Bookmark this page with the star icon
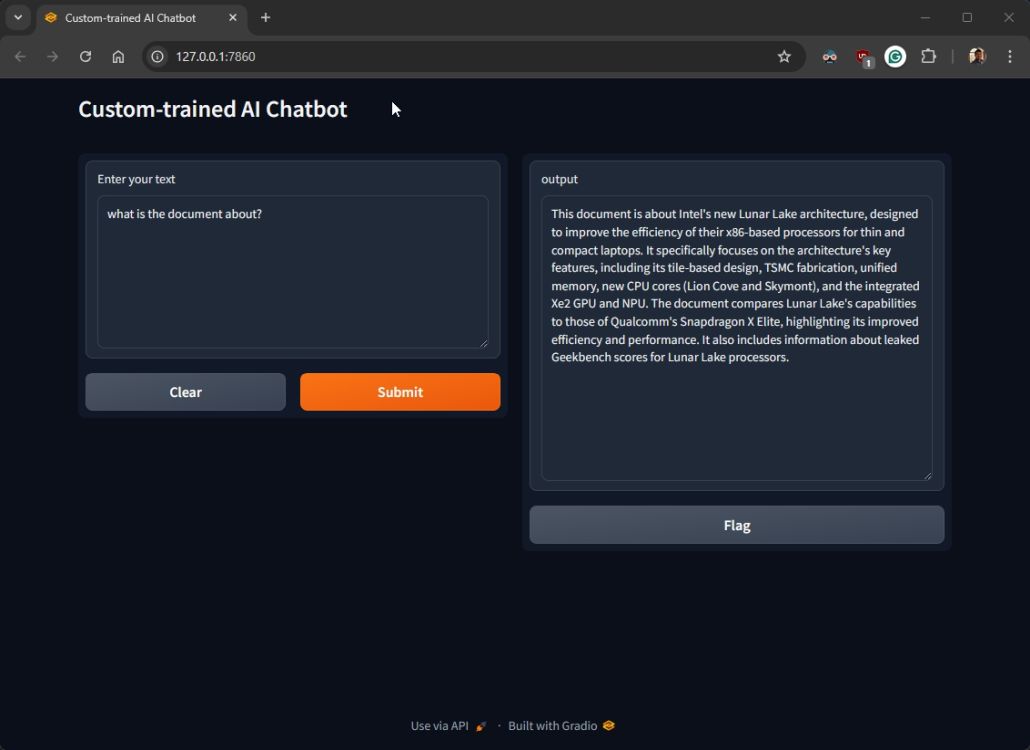 click(x=785, y=57)
